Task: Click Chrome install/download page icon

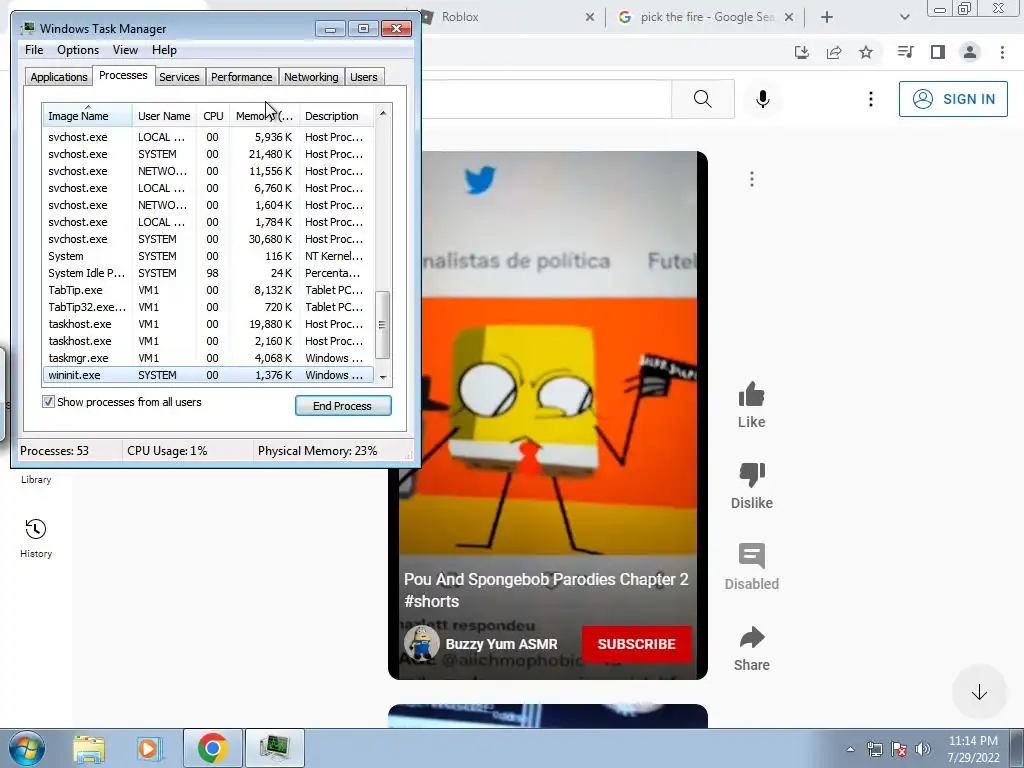Action: click(x=802, y=52)
